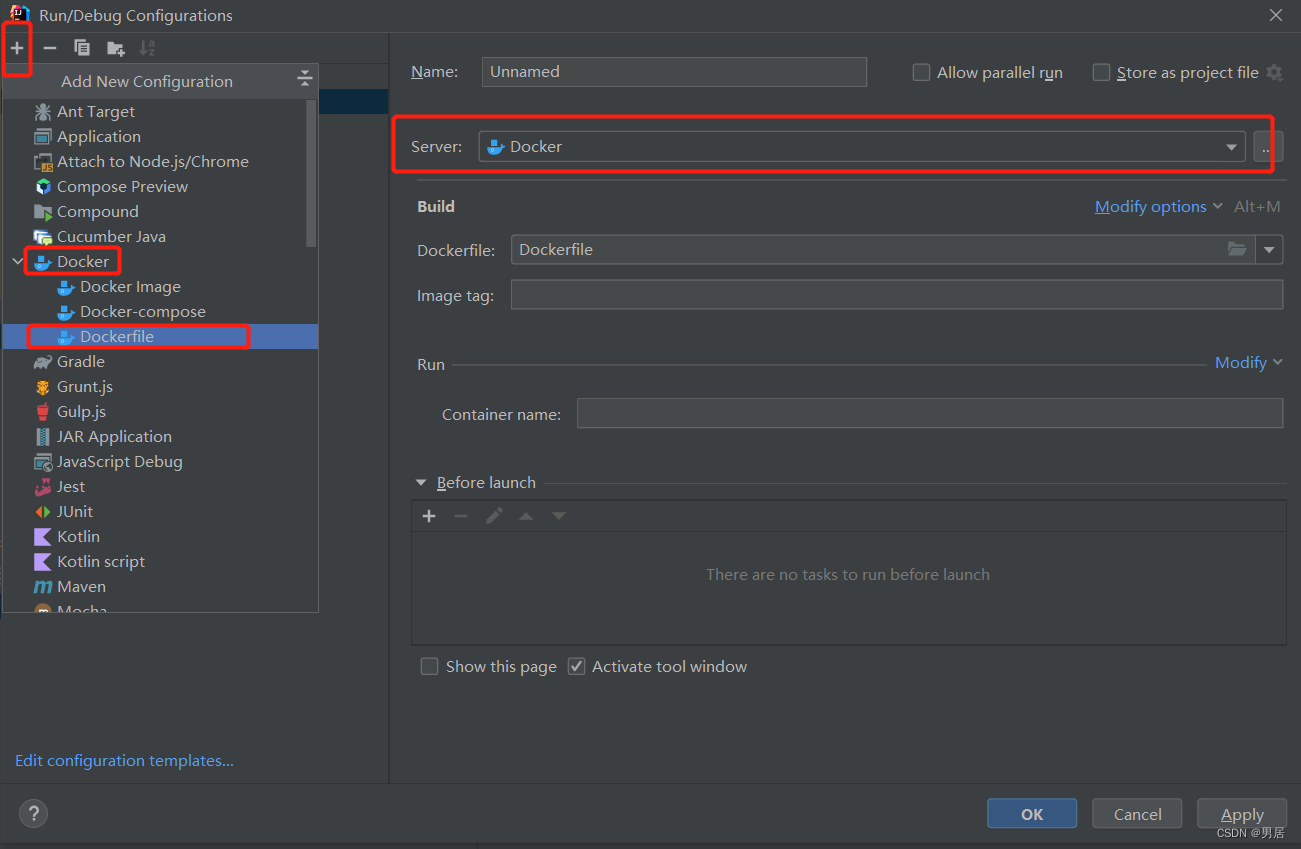The height and width of the screenshot is (849, 1301).
Task: Choose Docker-compose under Docker
Action: pos(143,311)
